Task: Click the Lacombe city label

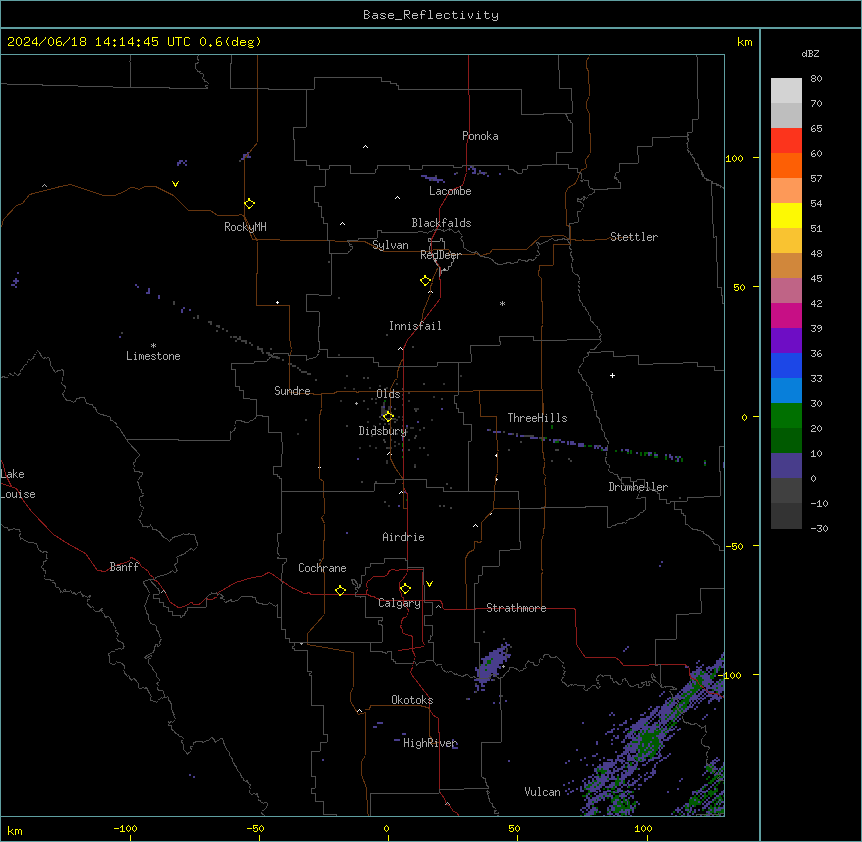Action: tap(450, 191)
